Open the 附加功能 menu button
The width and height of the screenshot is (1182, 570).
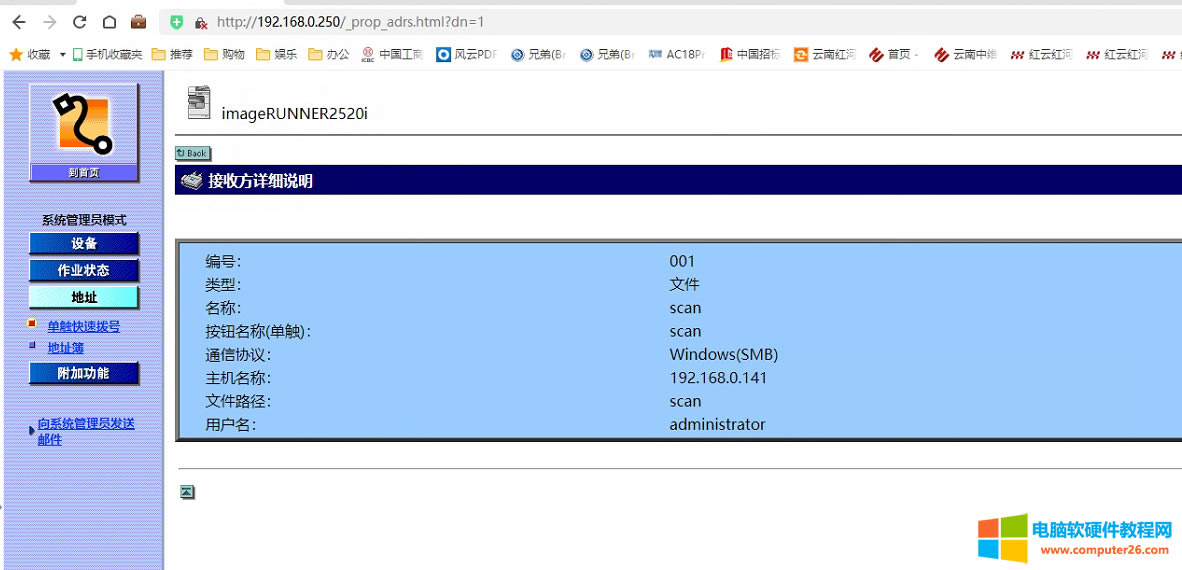pos(84,373)
